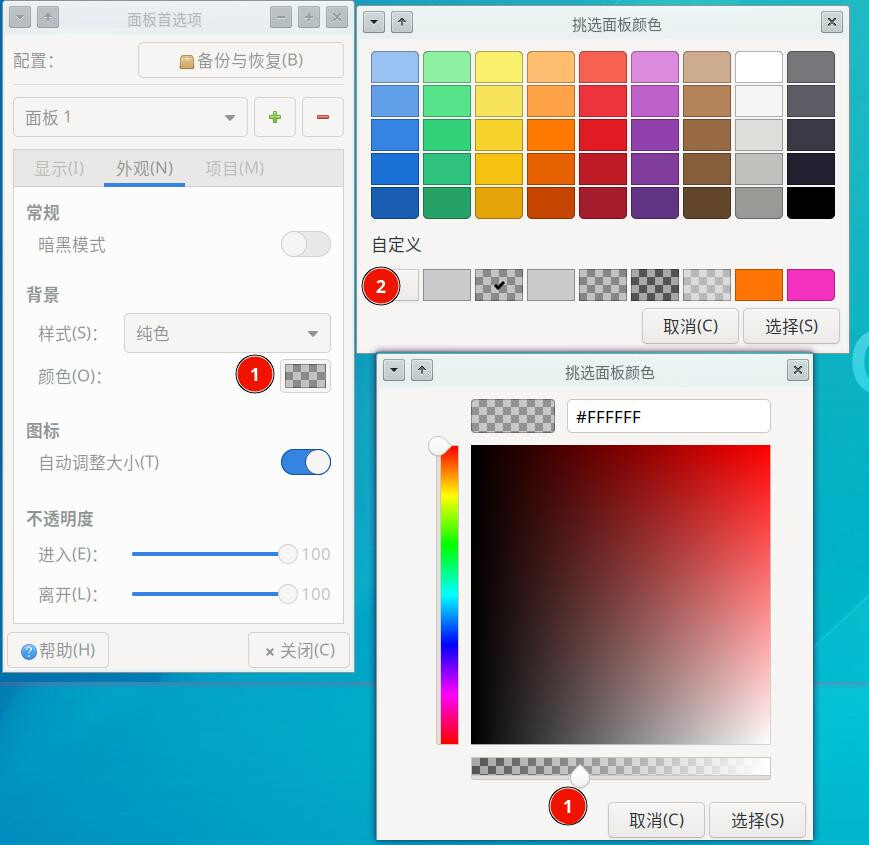Expand the 样式 style dropdown showing 纯色
This screenshot has height=845, width=869.
pos(227,333)
